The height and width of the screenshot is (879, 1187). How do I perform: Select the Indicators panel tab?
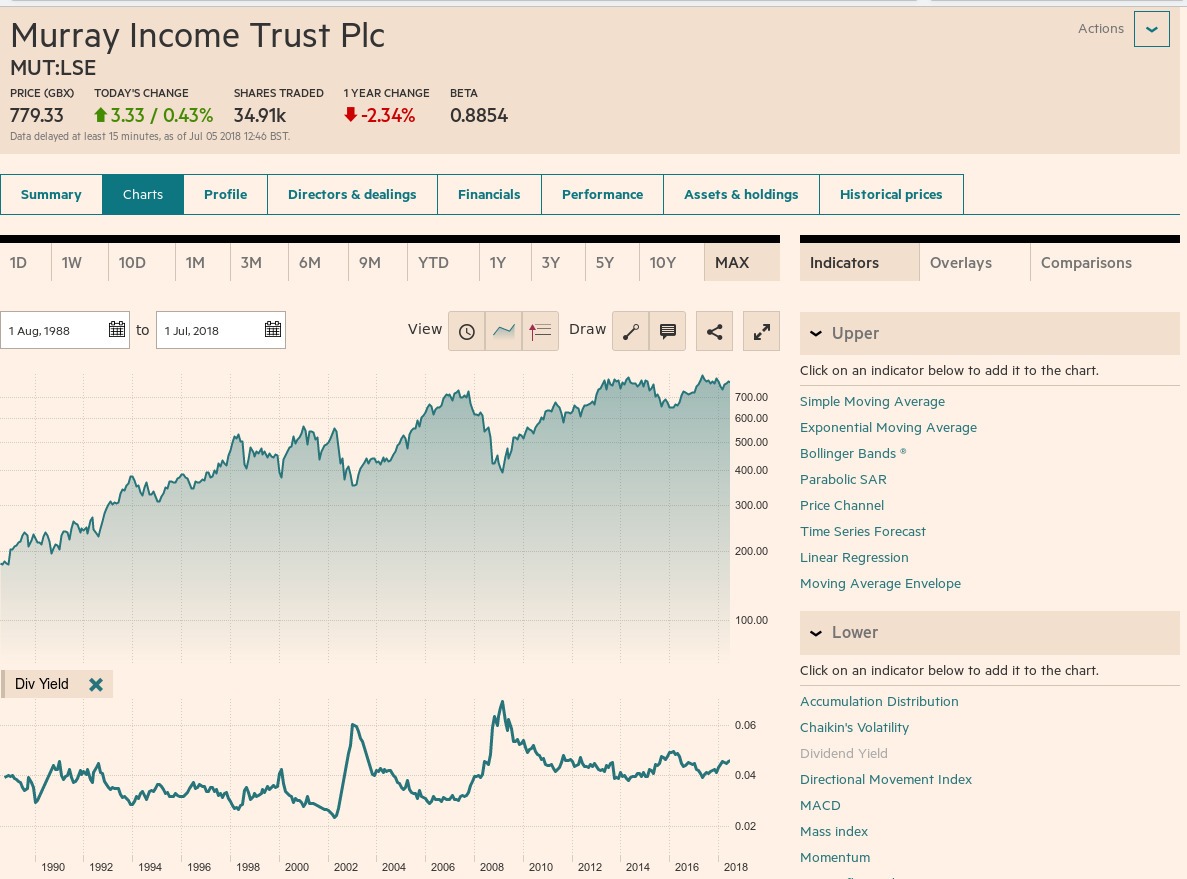[x=844, y=263]
